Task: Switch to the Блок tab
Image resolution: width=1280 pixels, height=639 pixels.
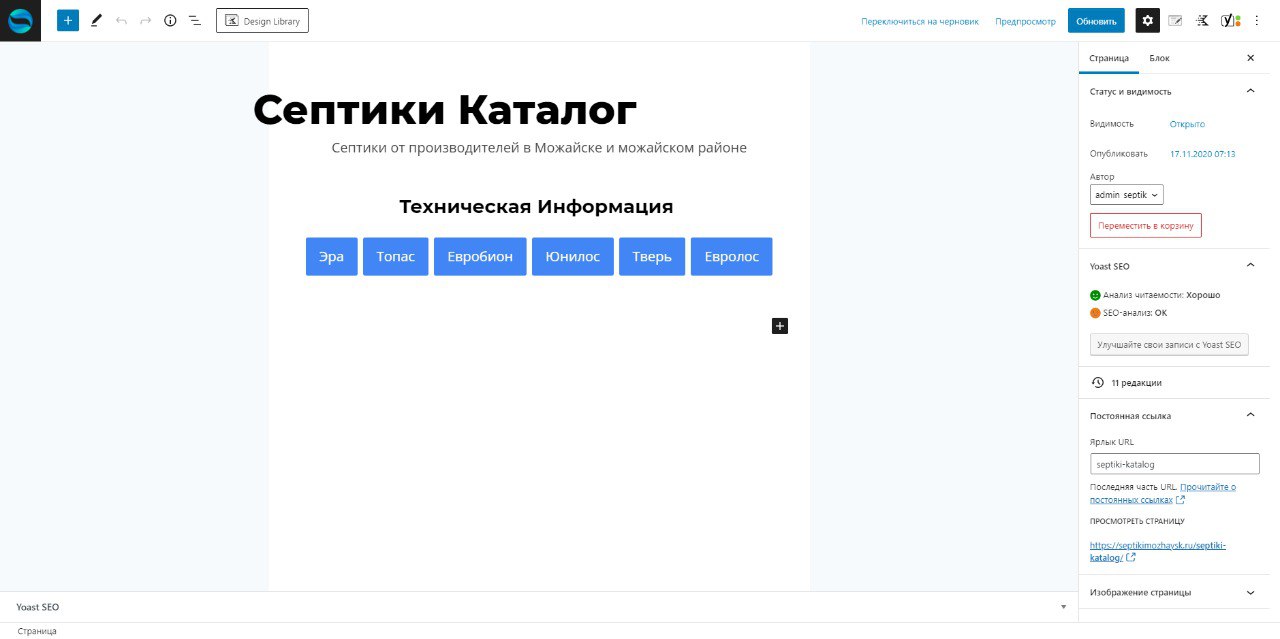Action: (1159, 58)
